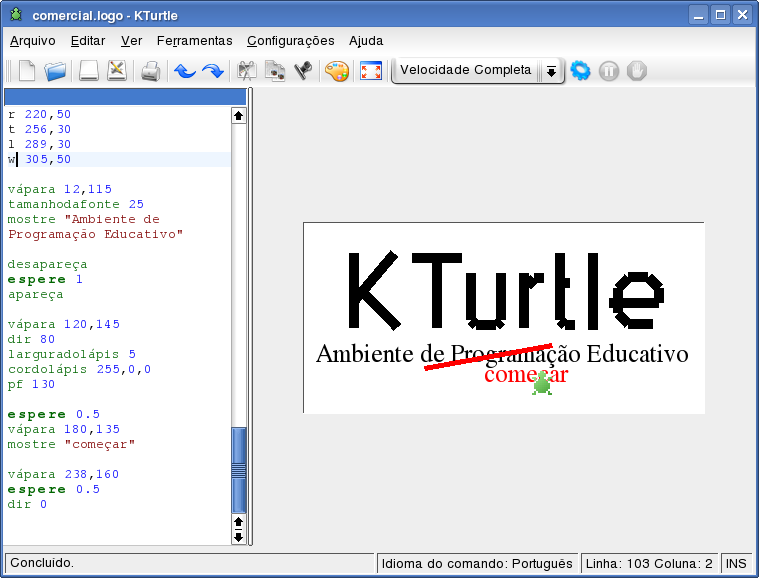The image size is (759, 578).
Task: Open the Ajuda menu
Action: click(x=366, y=41)
